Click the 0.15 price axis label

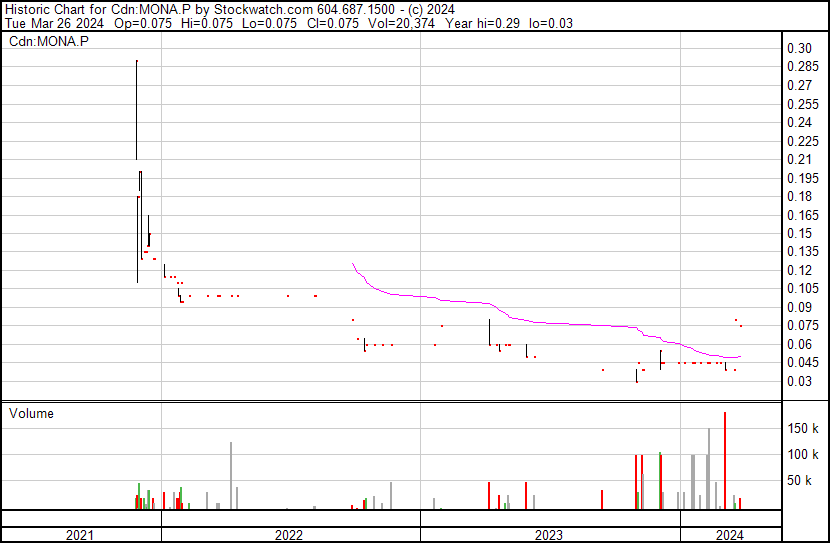pos(799,233)
